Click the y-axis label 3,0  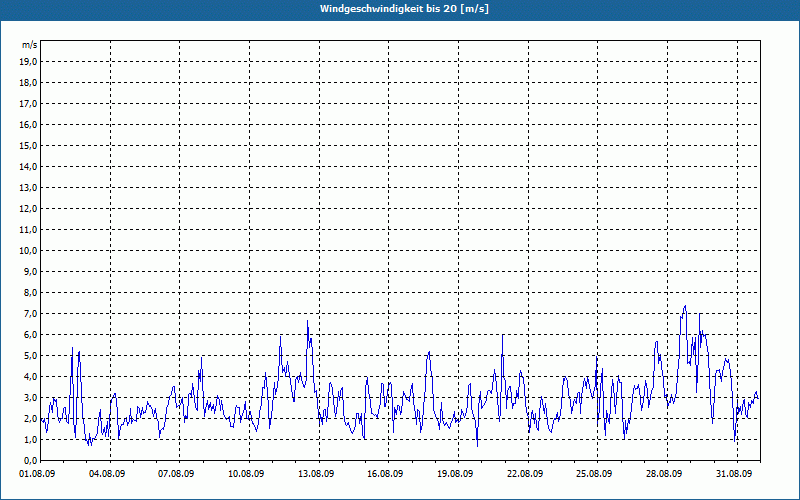tap(31, 397)
